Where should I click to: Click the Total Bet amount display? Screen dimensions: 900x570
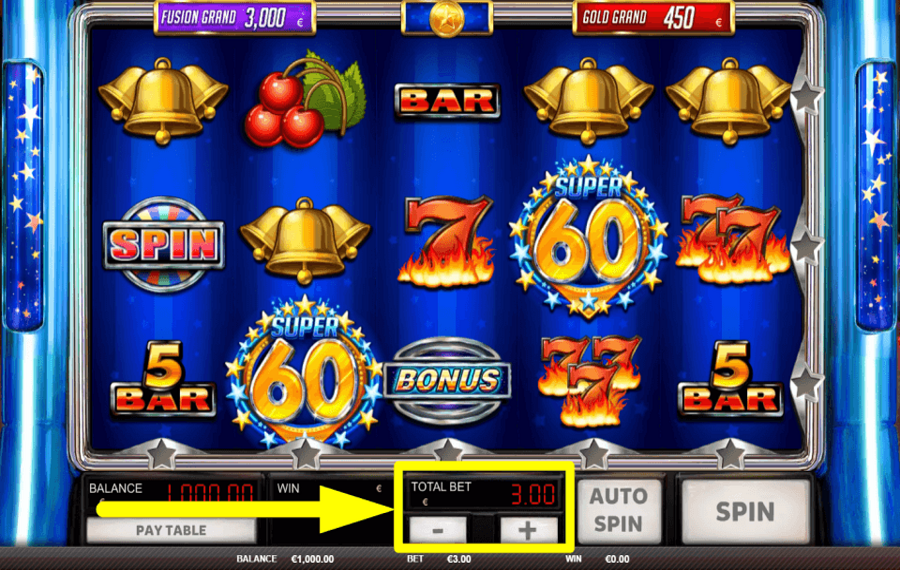coord(483,493)
